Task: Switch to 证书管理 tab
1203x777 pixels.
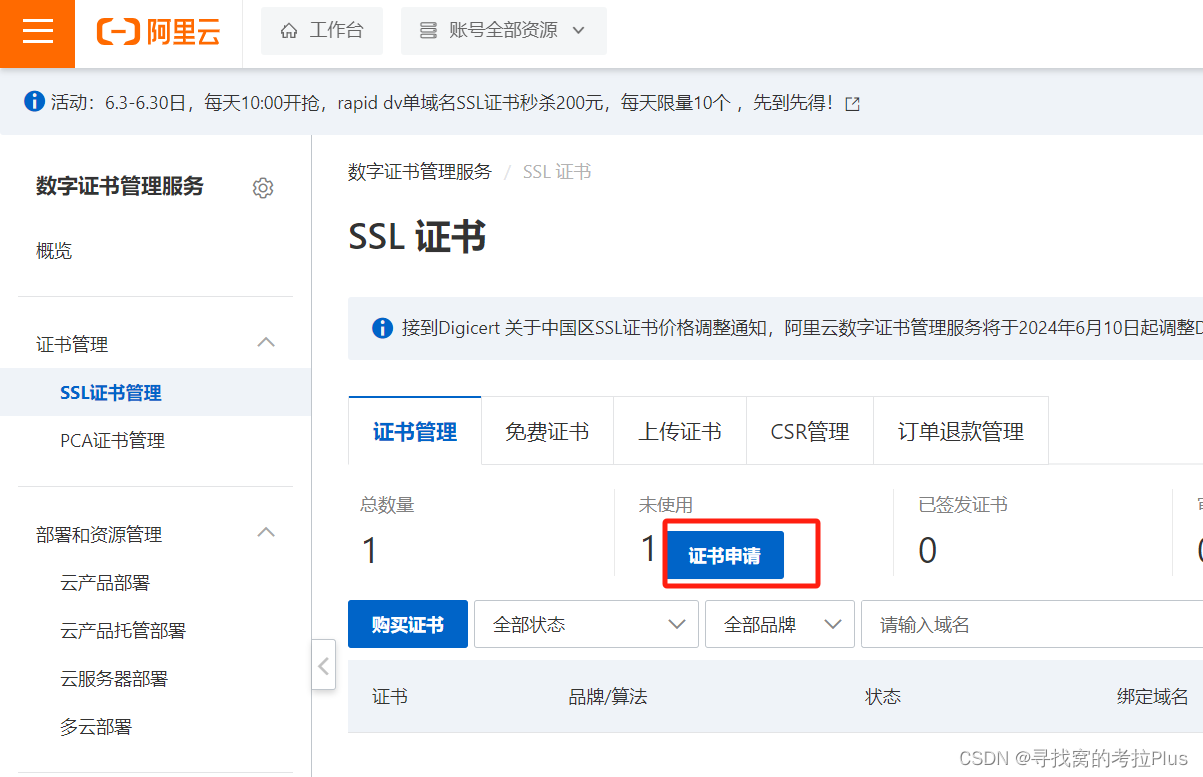Action: 415,431
